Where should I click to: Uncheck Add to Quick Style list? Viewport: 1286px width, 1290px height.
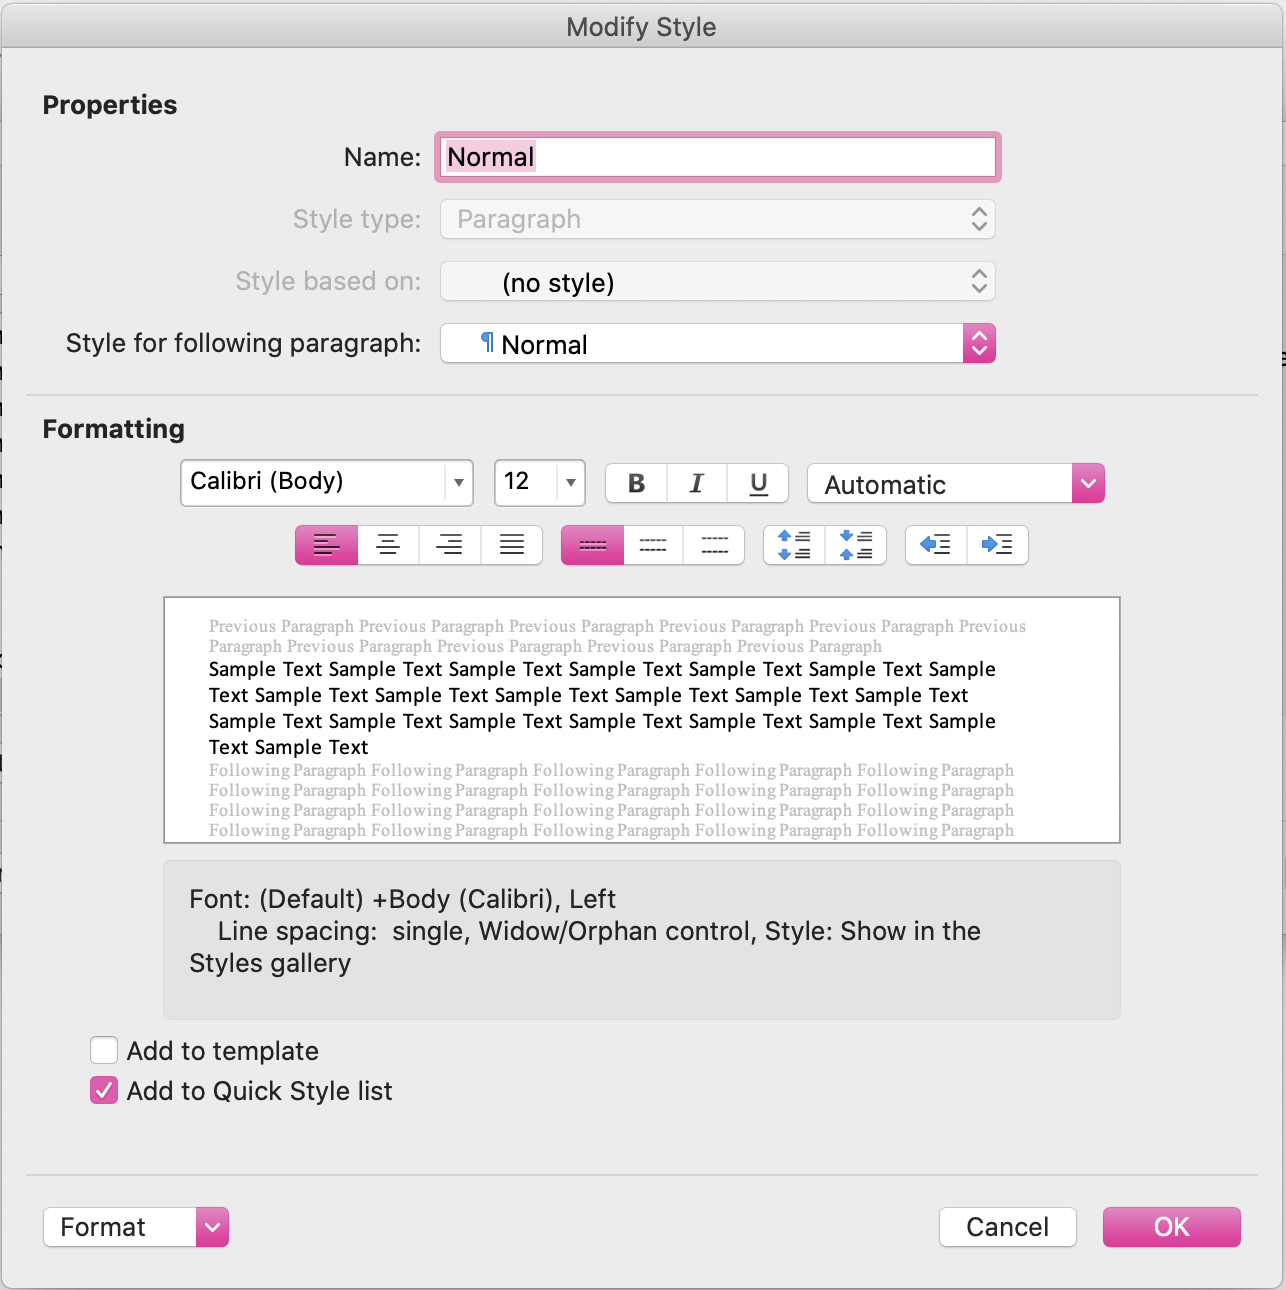tap(104, 1090)
